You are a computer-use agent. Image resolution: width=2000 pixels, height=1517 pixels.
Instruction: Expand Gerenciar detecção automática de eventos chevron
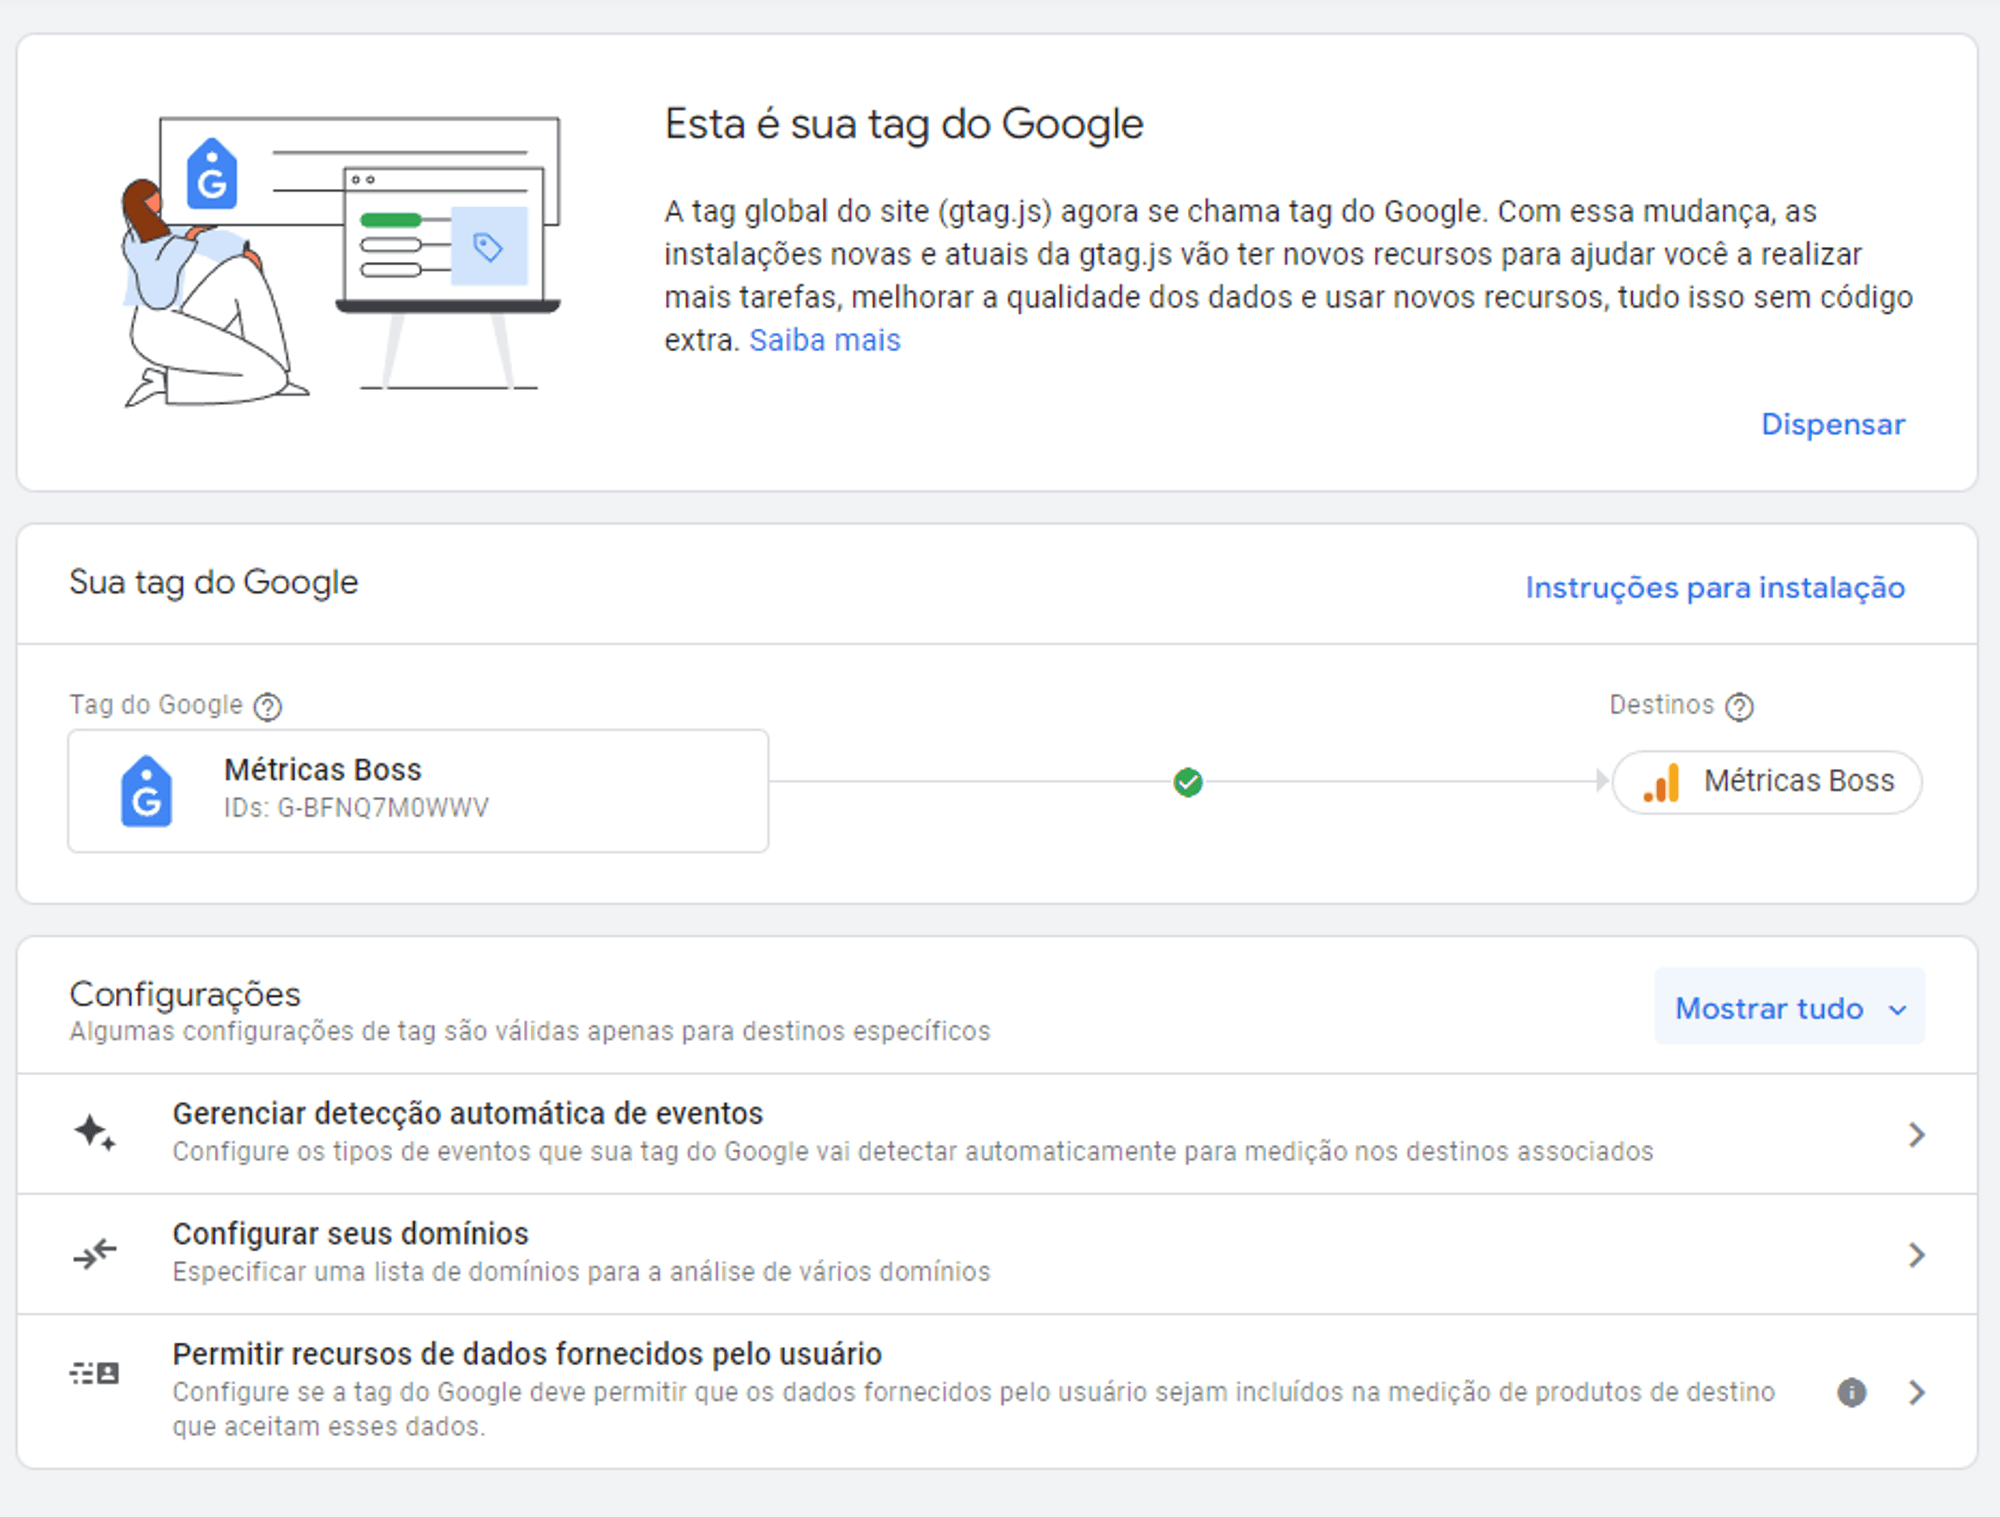click(x=1916, y=1134)
